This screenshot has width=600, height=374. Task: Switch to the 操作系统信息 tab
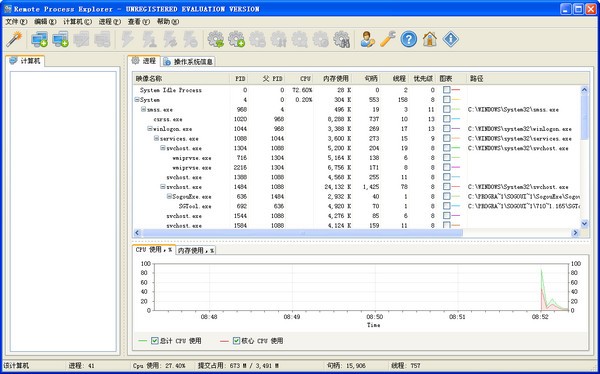pyautogui.click(x=188, y=61)
